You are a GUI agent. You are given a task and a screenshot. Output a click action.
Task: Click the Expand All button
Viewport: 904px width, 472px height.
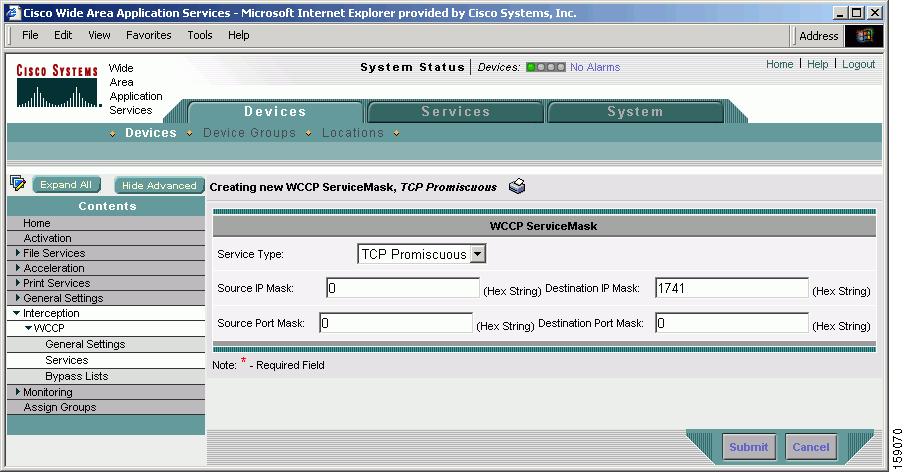click(66, 184)
